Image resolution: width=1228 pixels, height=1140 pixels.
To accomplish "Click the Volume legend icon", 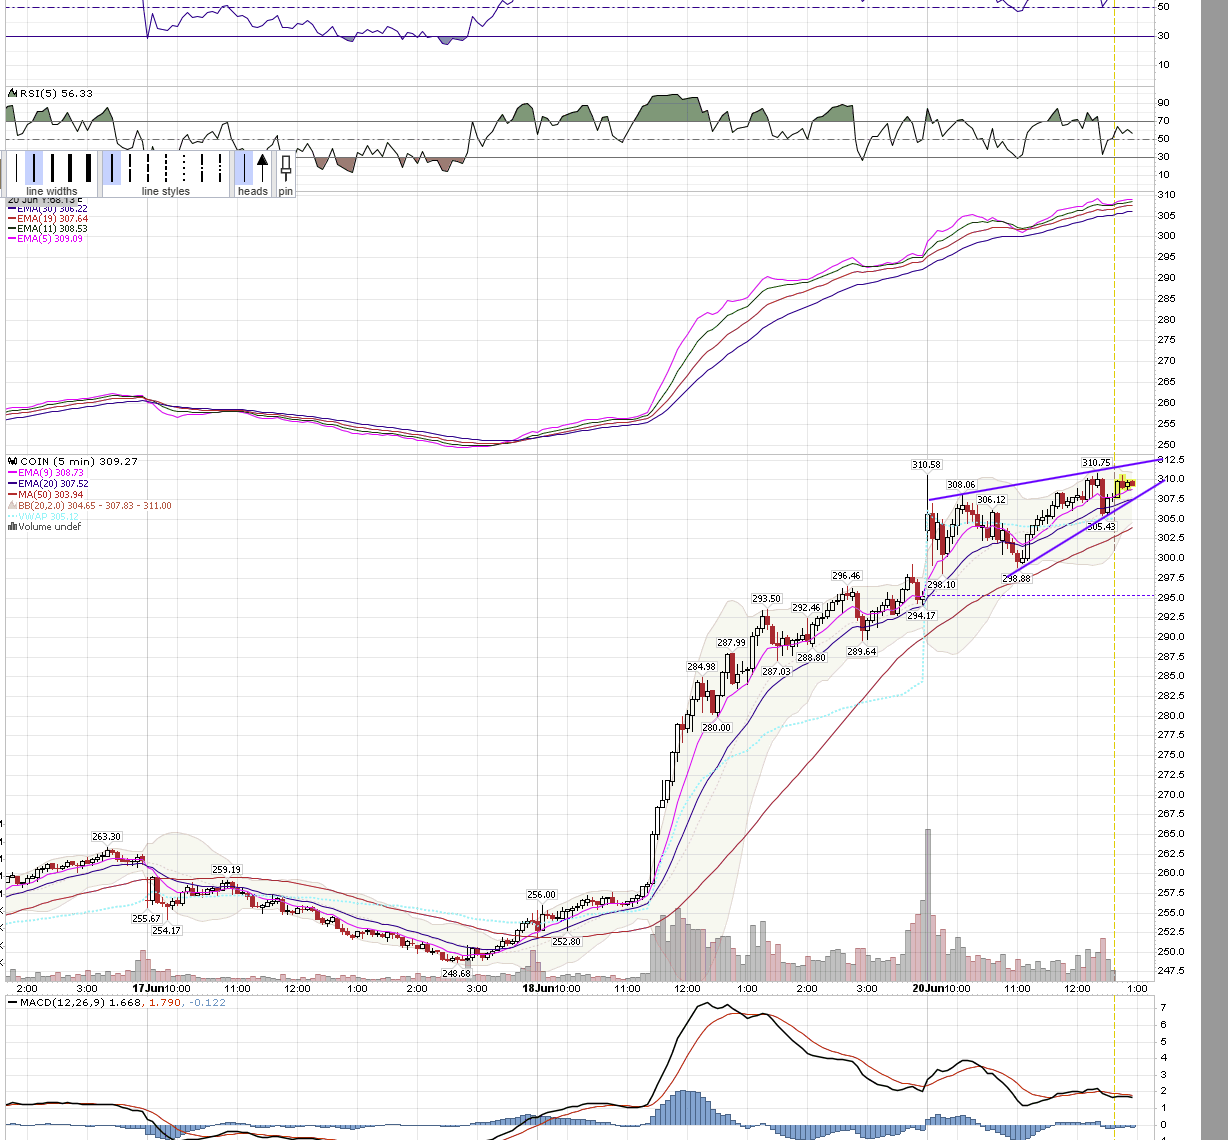I will pos(12,527).
